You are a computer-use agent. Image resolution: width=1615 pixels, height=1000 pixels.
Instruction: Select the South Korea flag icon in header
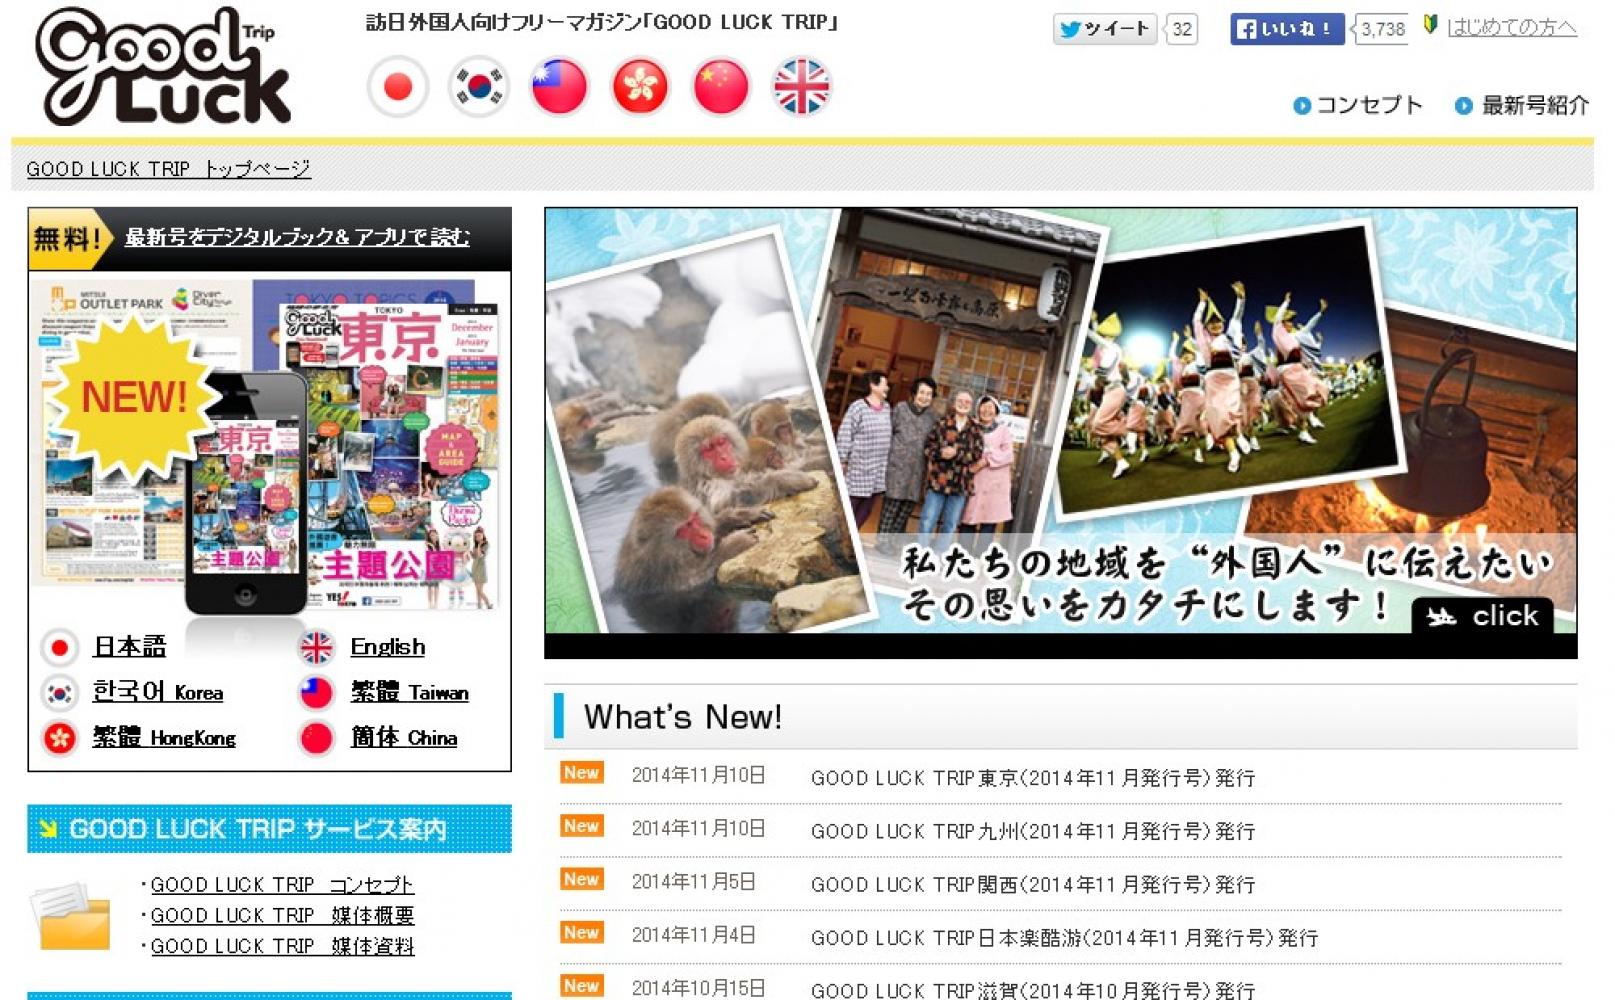coord(478,87)
